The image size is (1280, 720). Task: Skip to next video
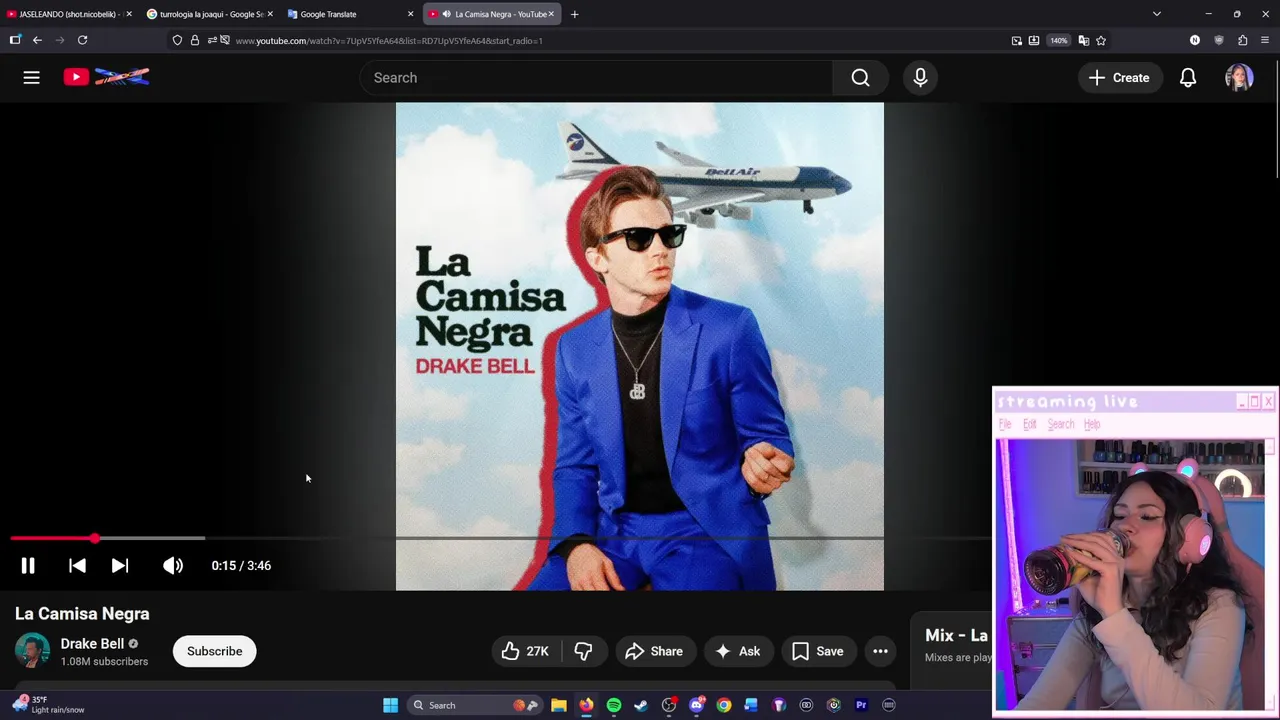119,565
